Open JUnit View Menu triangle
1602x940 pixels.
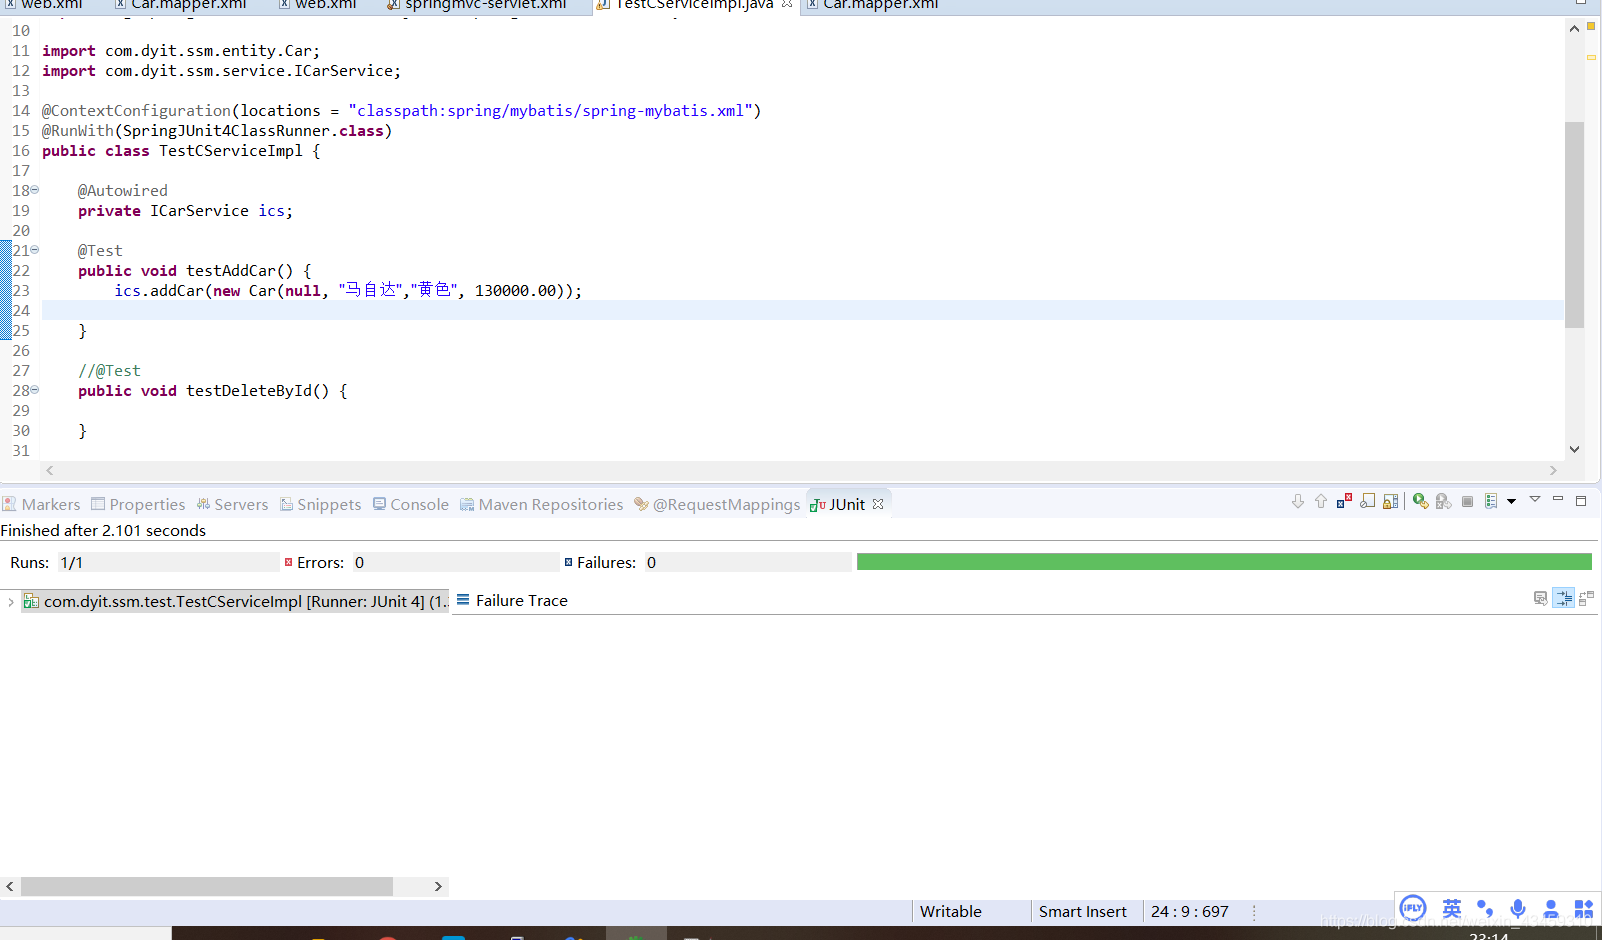tap(1535, 499)
